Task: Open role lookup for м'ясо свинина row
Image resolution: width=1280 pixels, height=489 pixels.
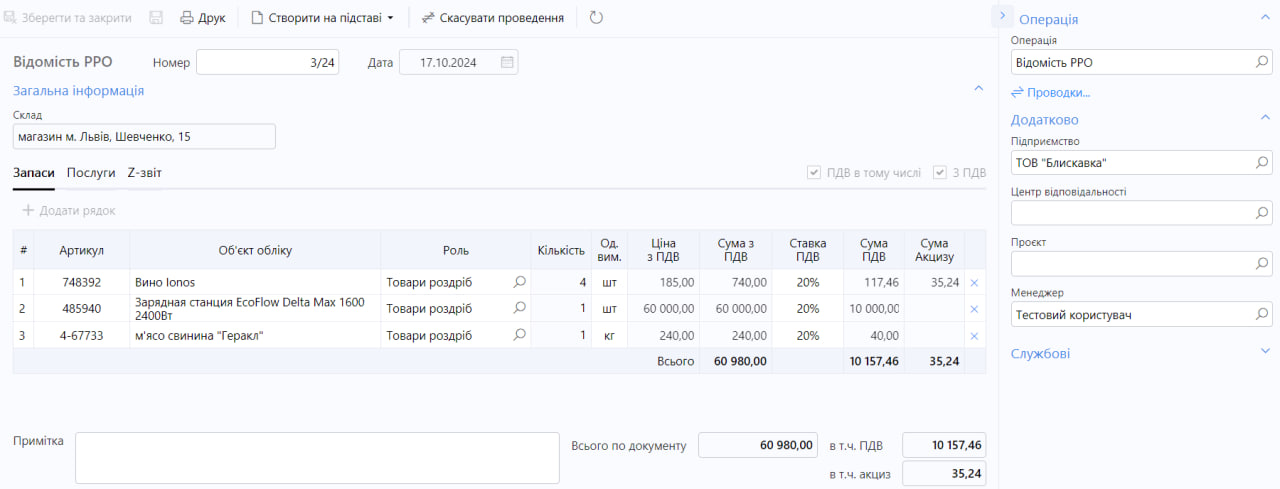Action: tap(519, 335)
